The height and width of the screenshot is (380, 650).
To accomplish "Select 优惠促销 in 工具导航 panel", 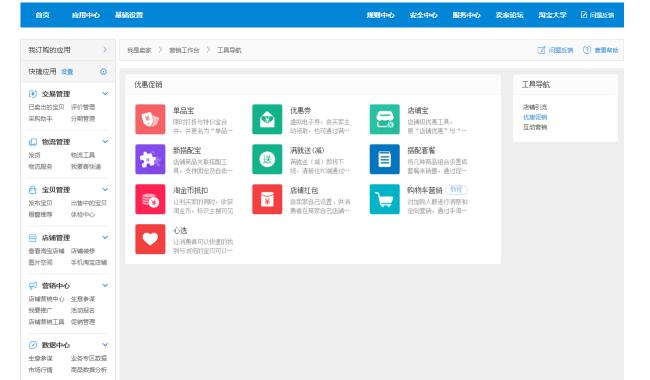I will click(x=535, y=117).
